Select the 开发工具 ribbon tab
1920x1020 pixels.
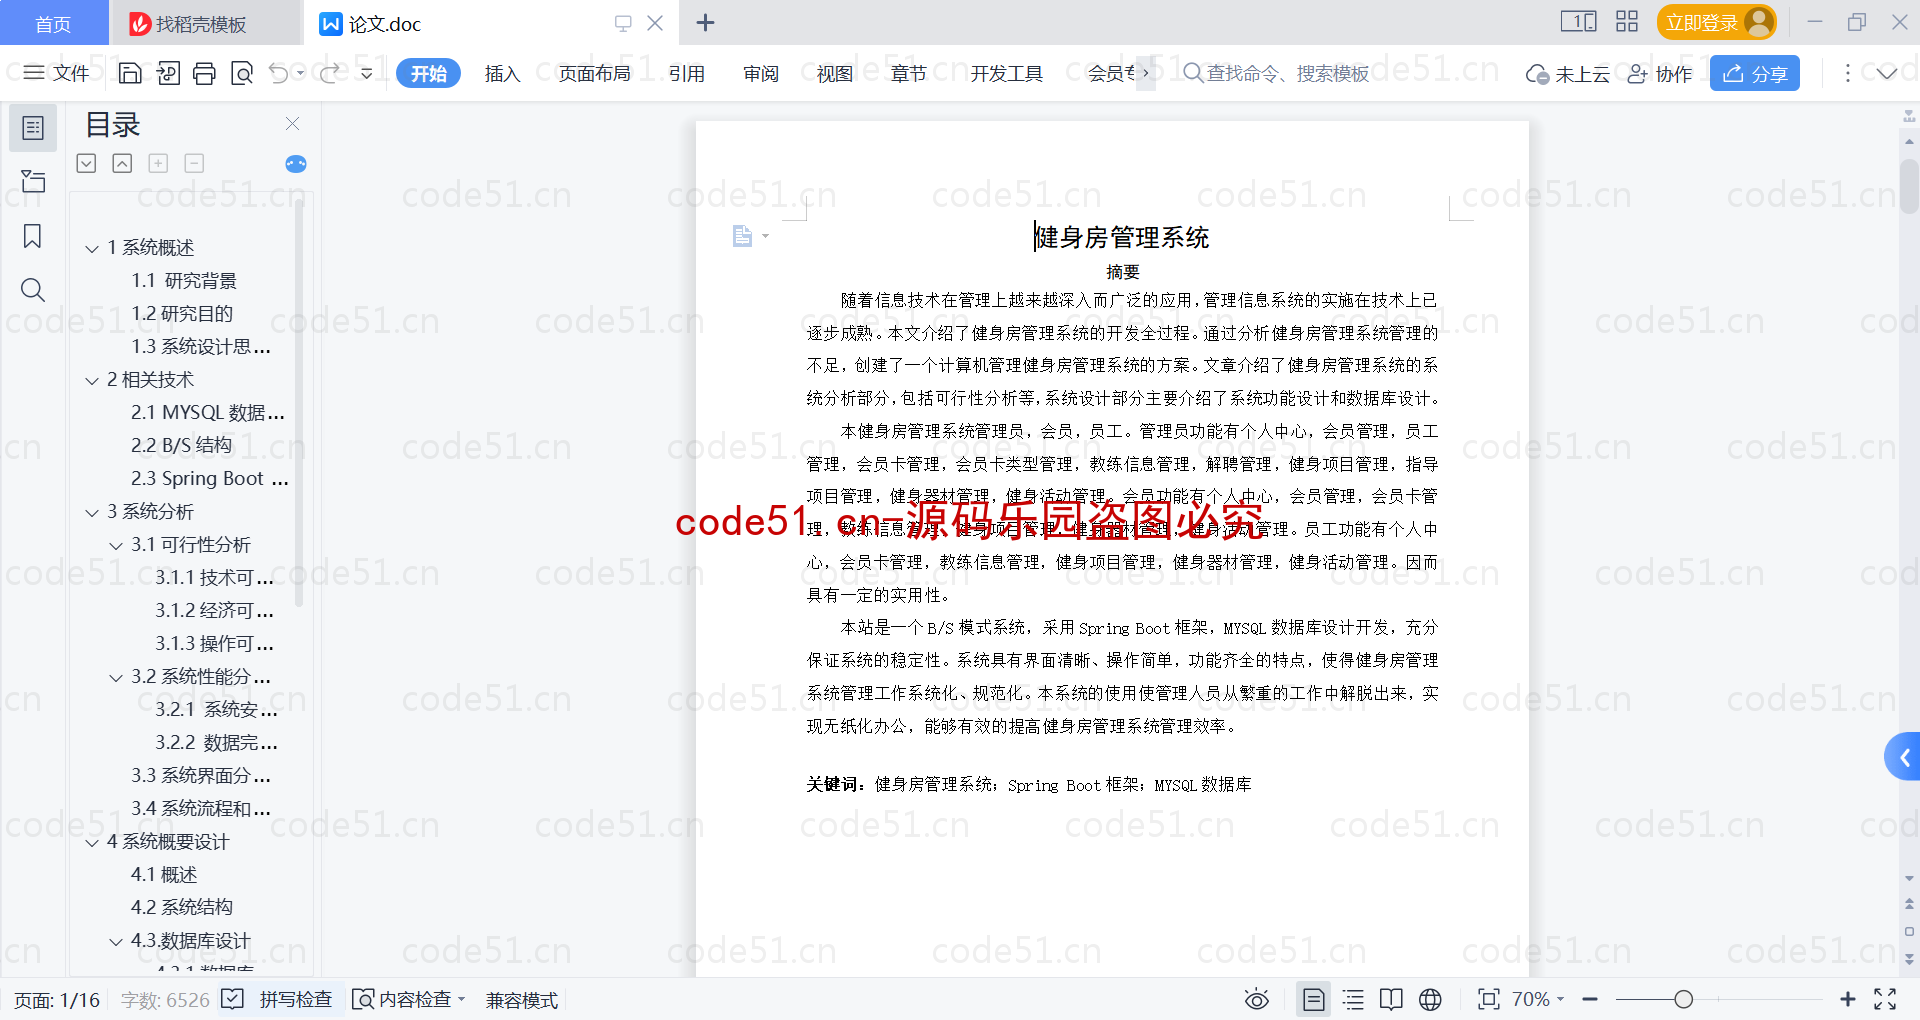click(x=1006, y=73)
